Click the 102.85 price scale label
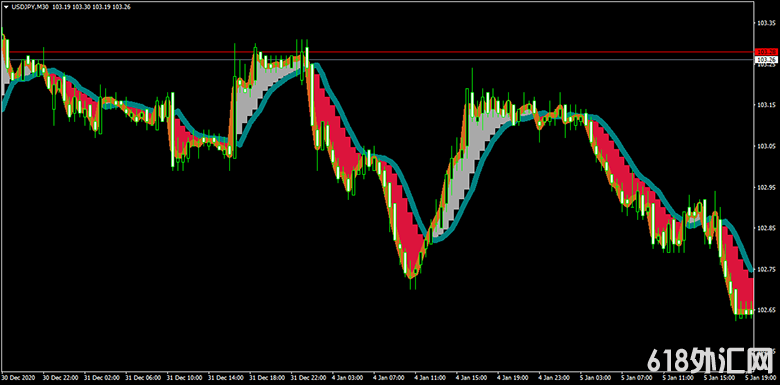780x385 pixels. click(766, 228)
